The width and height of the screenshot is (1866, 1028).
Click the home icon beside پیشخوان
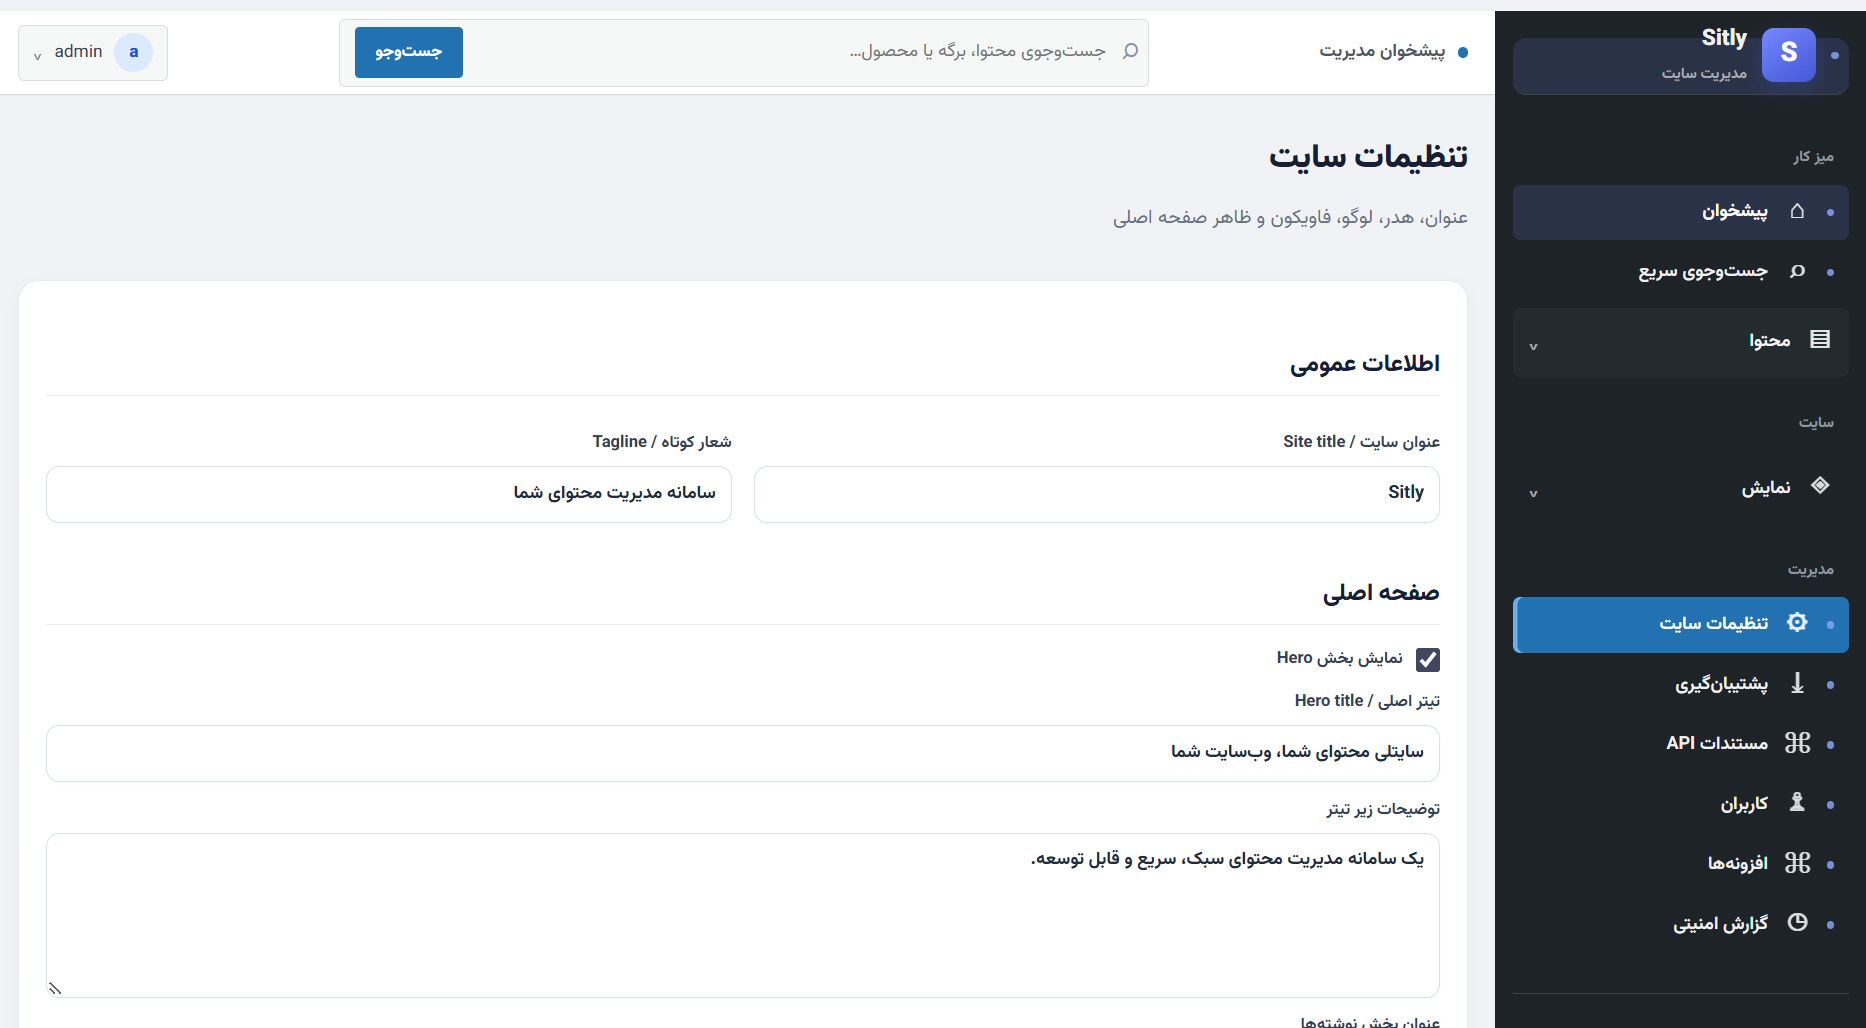[x=1797, y=211]
